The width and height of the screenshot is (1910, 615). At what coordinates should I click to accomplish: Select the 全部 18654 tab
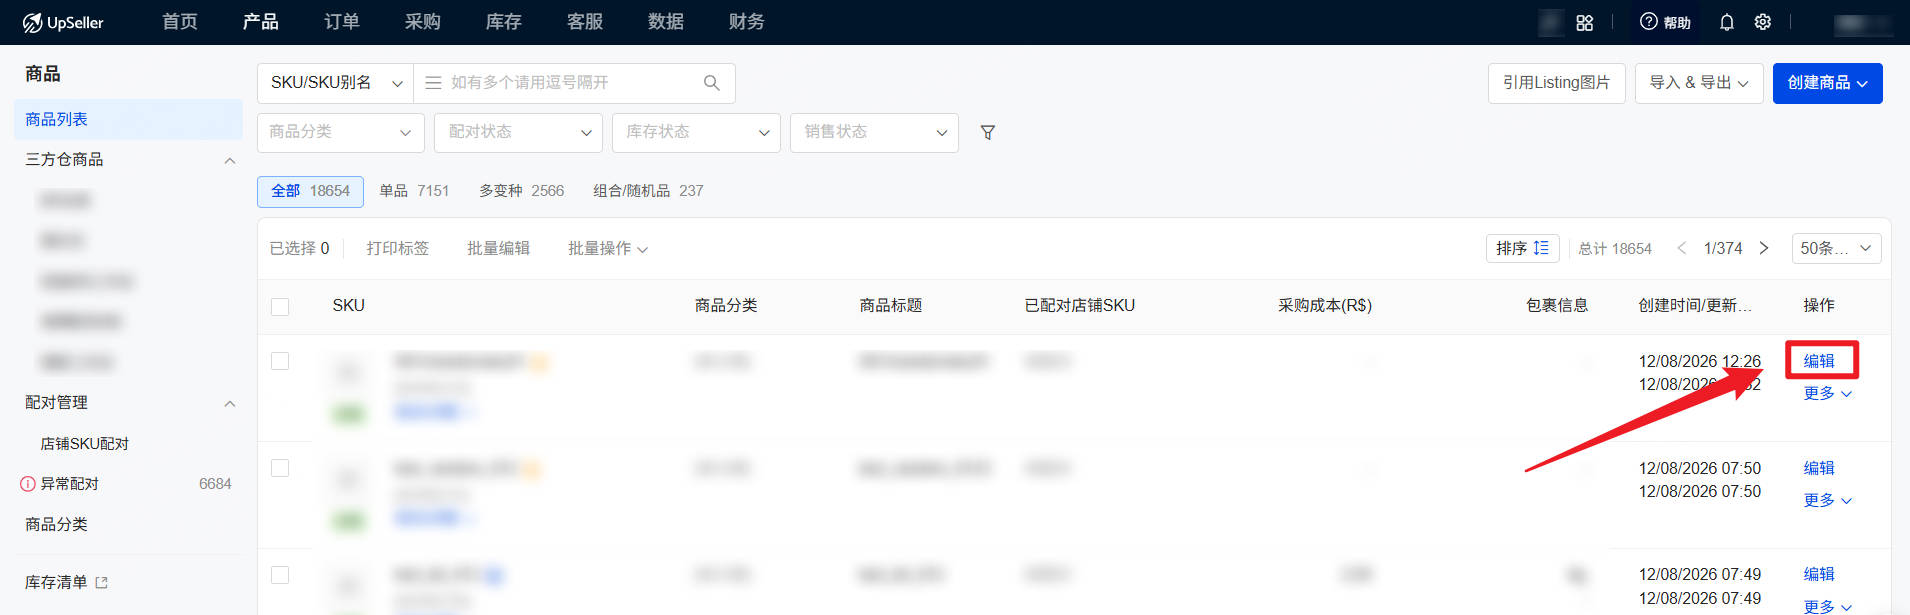(310, 191)
